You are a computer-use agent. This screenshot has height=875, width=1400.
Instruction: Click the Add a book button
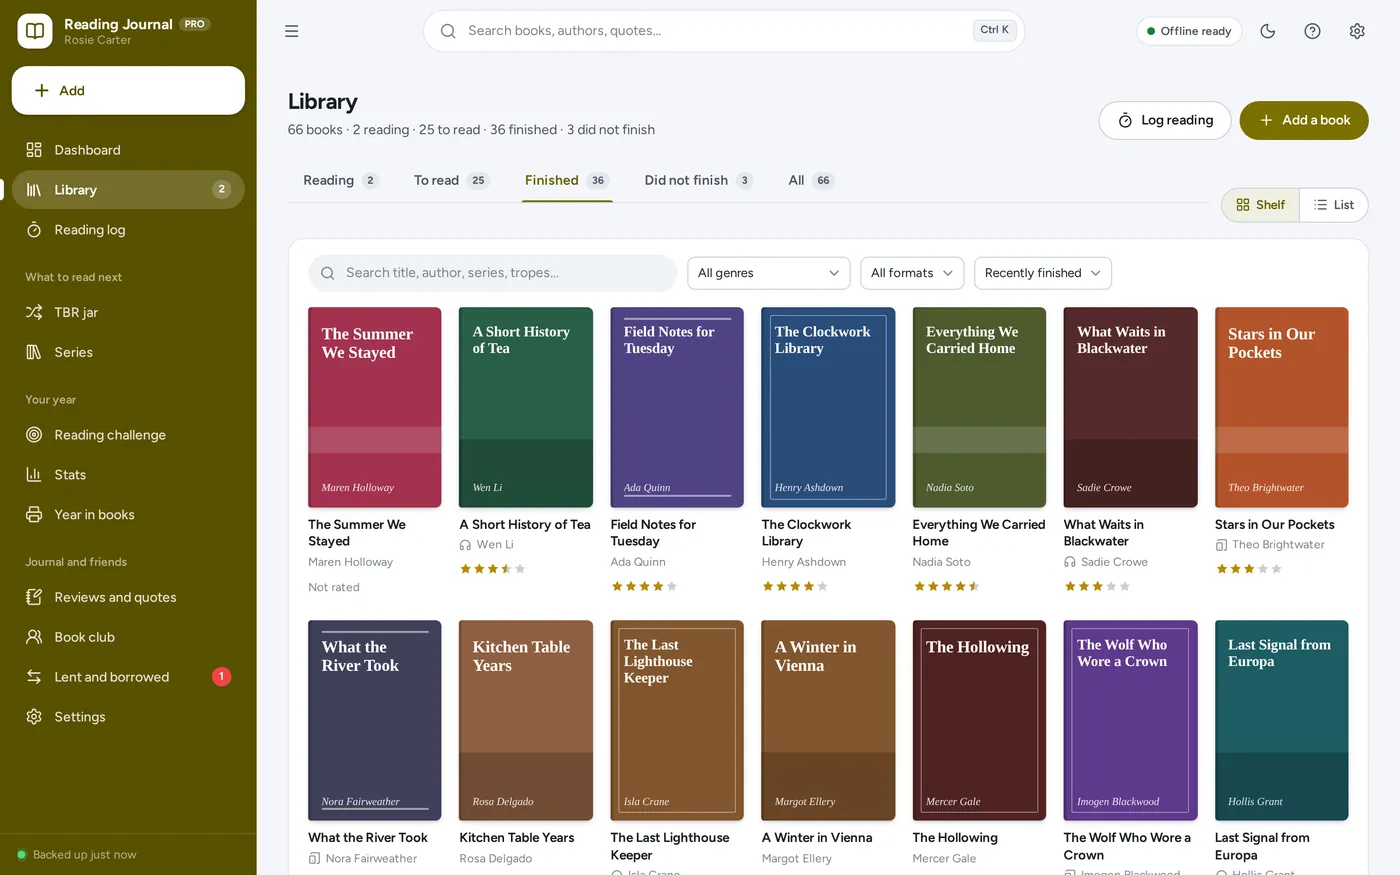(x=1304, y=120)
